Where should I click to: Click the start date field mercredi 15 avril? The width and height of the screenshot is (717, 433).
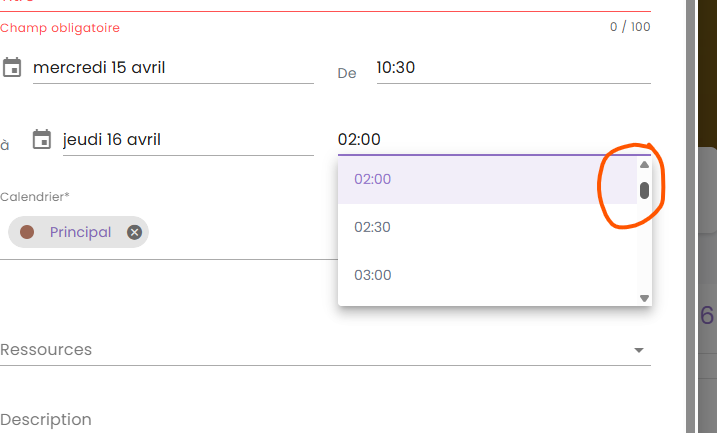170,68
